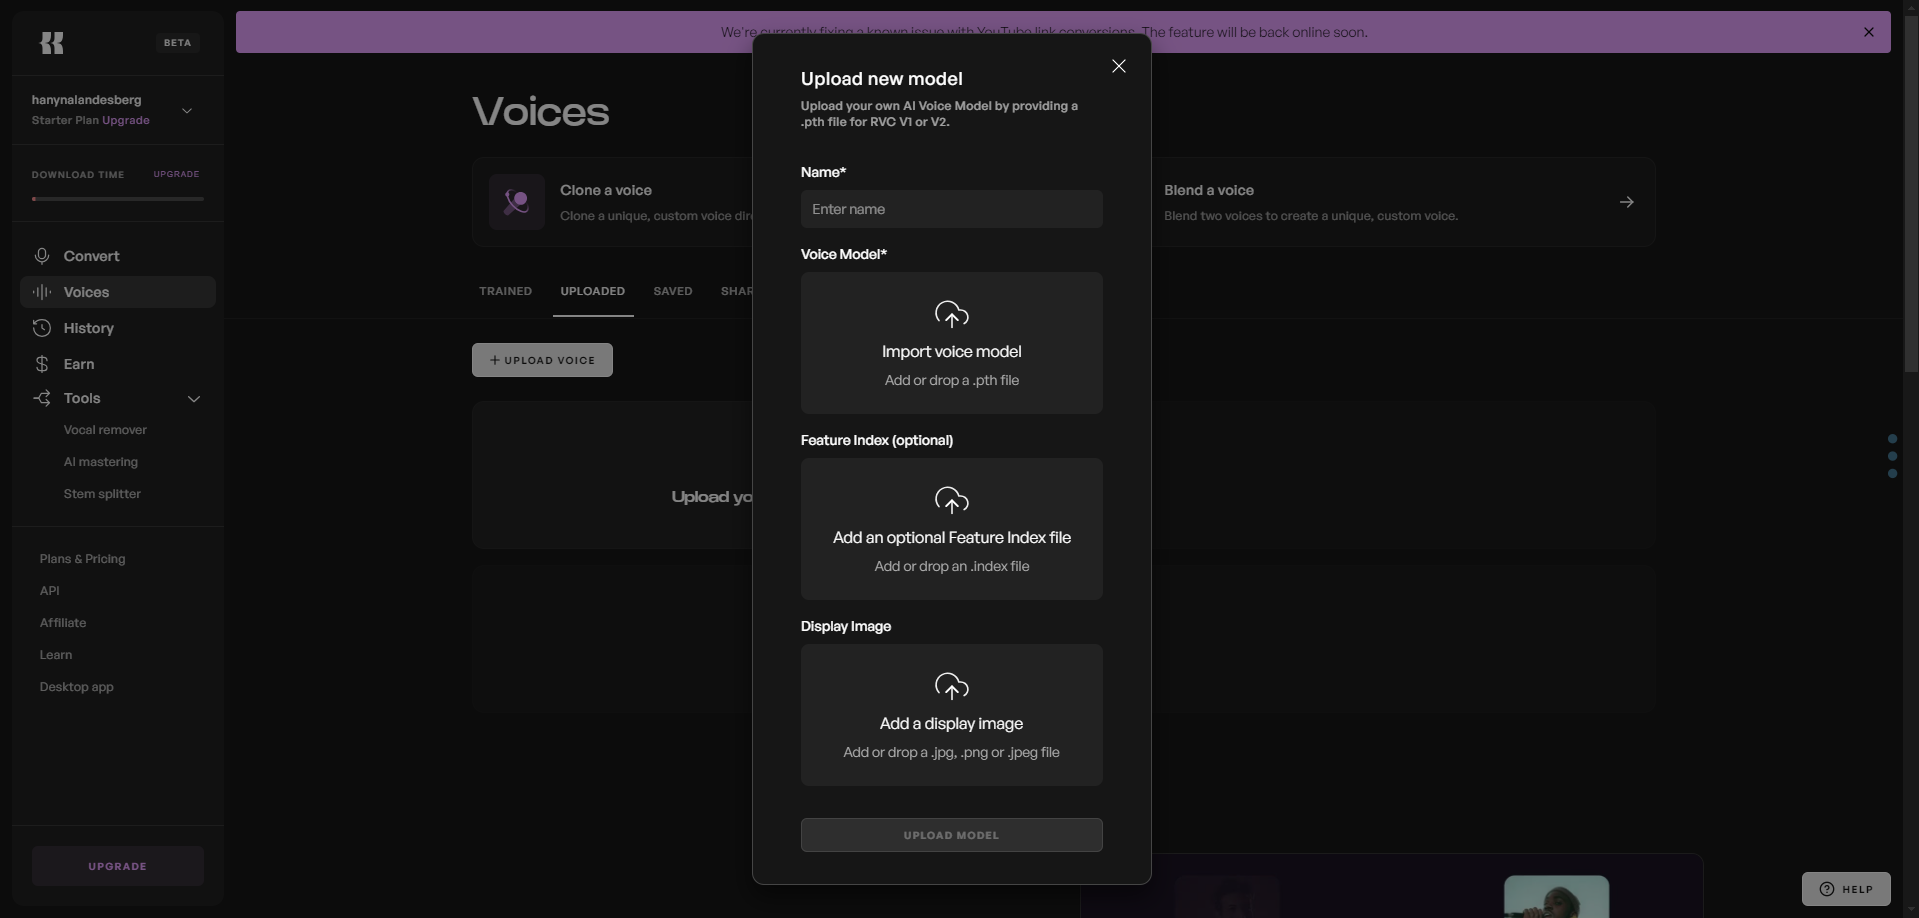The height and width of the screenshot is (918, 1919).
Task: Open the Clone a voice card
Action: (613, 202)
